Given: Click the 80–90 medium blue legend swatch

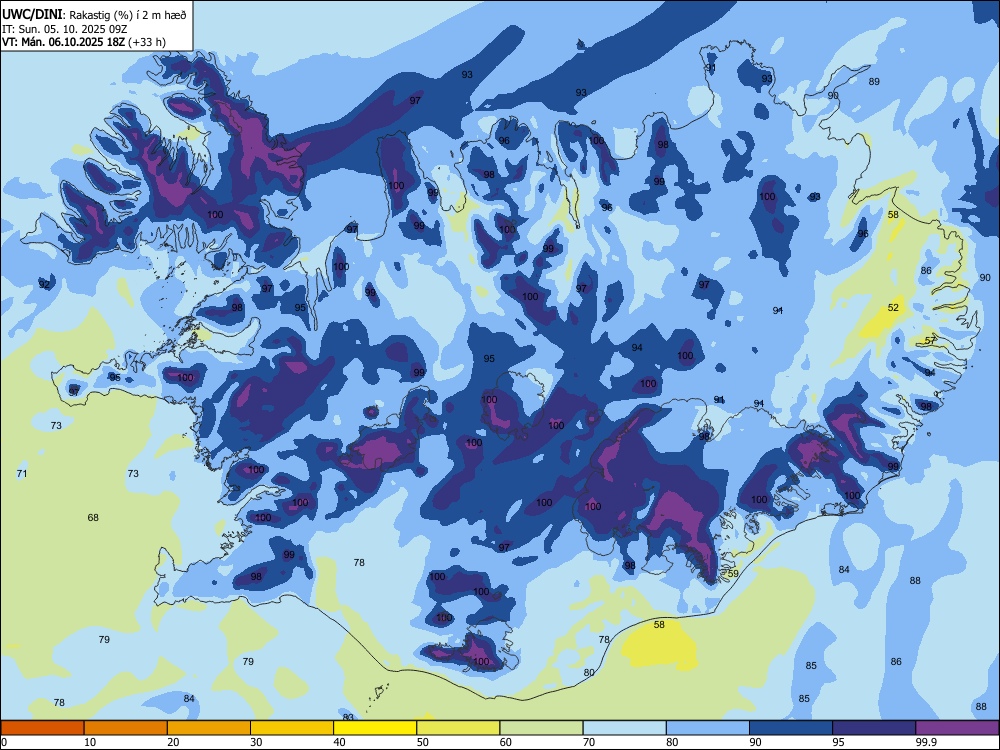Looking at the screenshot, I should click(x=708, y=728).
